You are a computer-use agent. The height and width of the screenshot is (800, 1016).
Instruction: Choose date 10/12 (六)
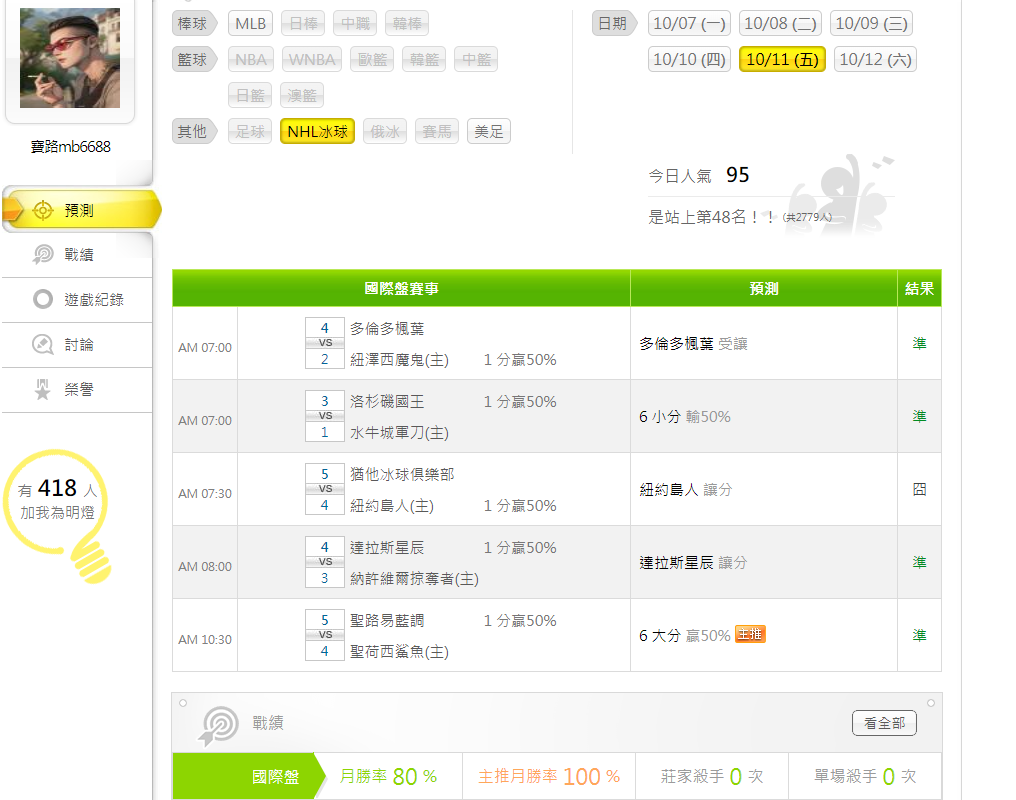pos(875,60)
